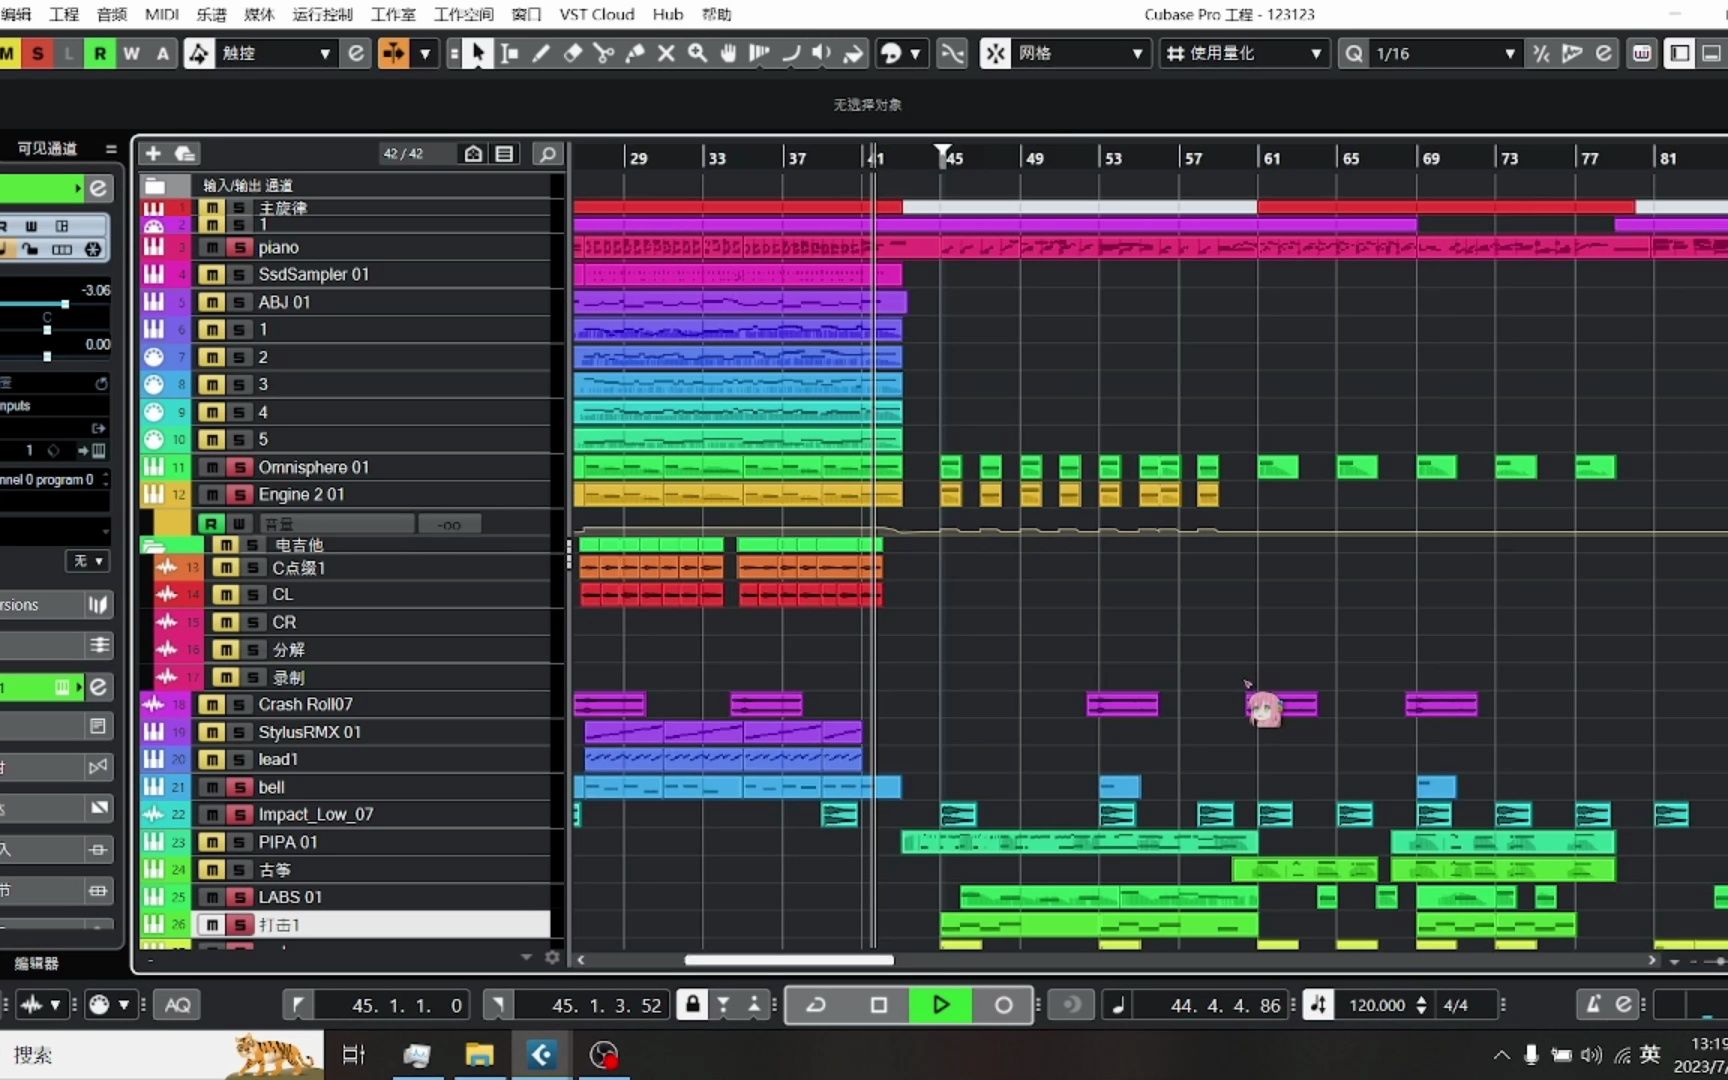Open the 触控 automation mode dropdown
This screenshot has height=1080, width=1728.
tap(276, 53)
